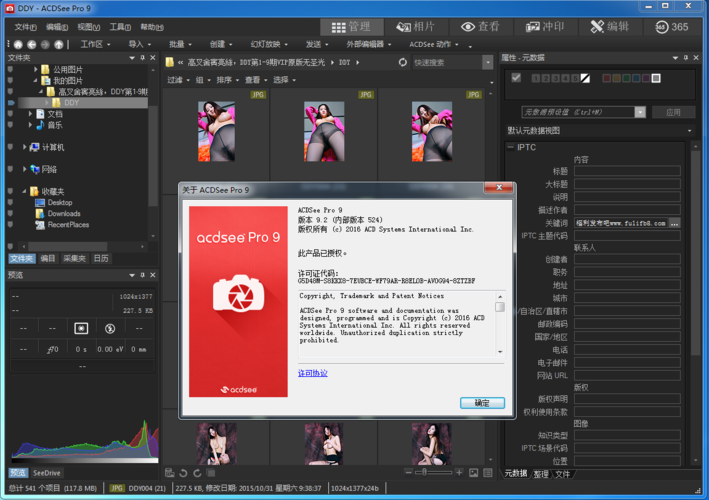
Task: Select the DDY folder in tree
Action: click(x=71, y=103)
